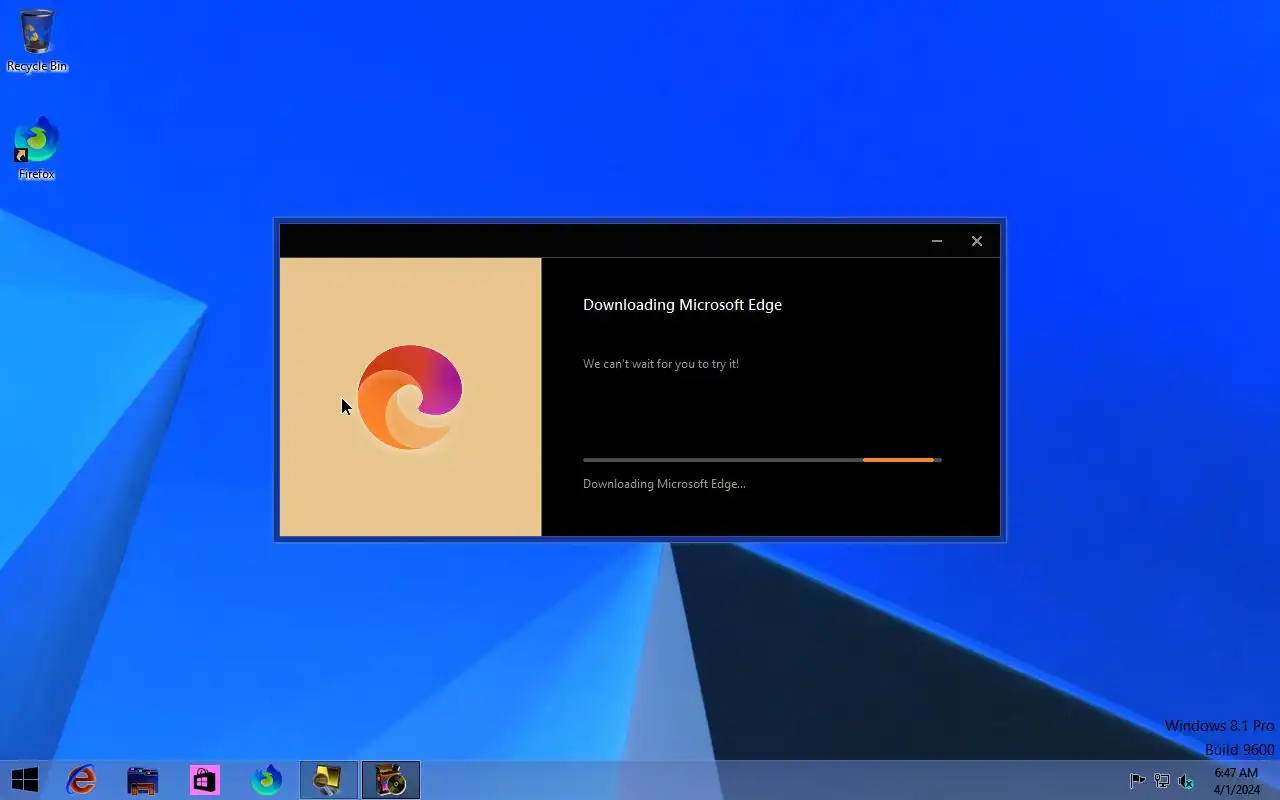Open Action Center flag in system tray

click(x=1137, y=781)
